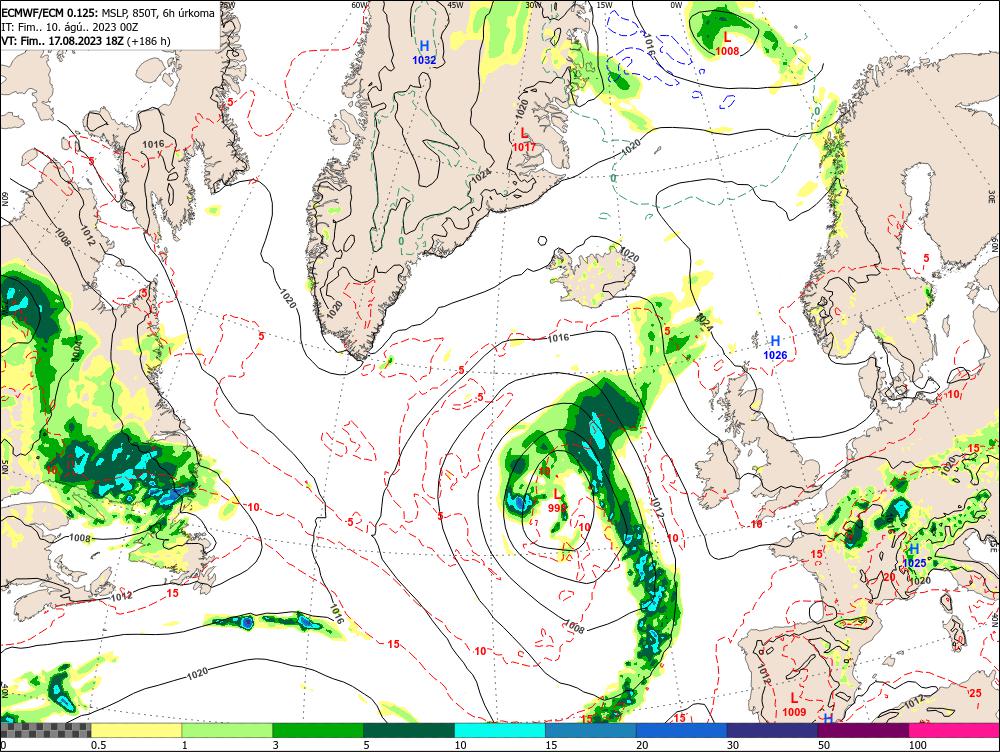The image size is (1000, 752).
Task: Select the pink 100+ mm legend swatch
Action: 954,730
